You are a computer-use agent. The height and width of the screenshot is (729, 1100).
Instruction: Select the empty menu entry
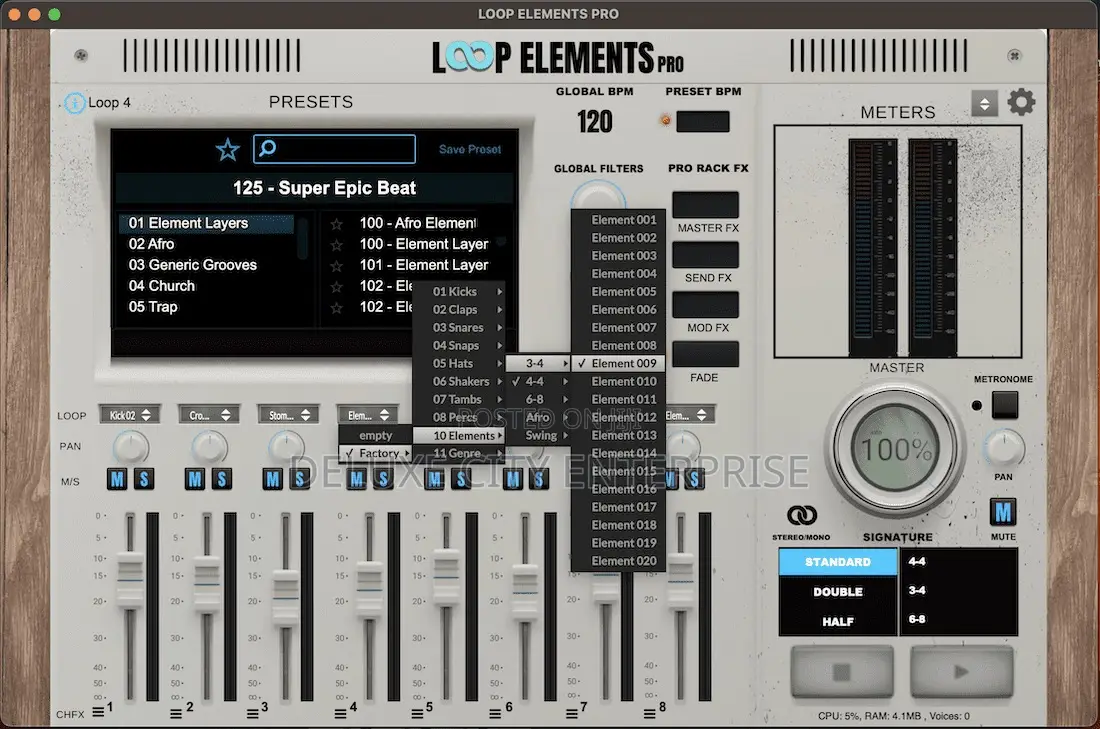coord(375,435)
